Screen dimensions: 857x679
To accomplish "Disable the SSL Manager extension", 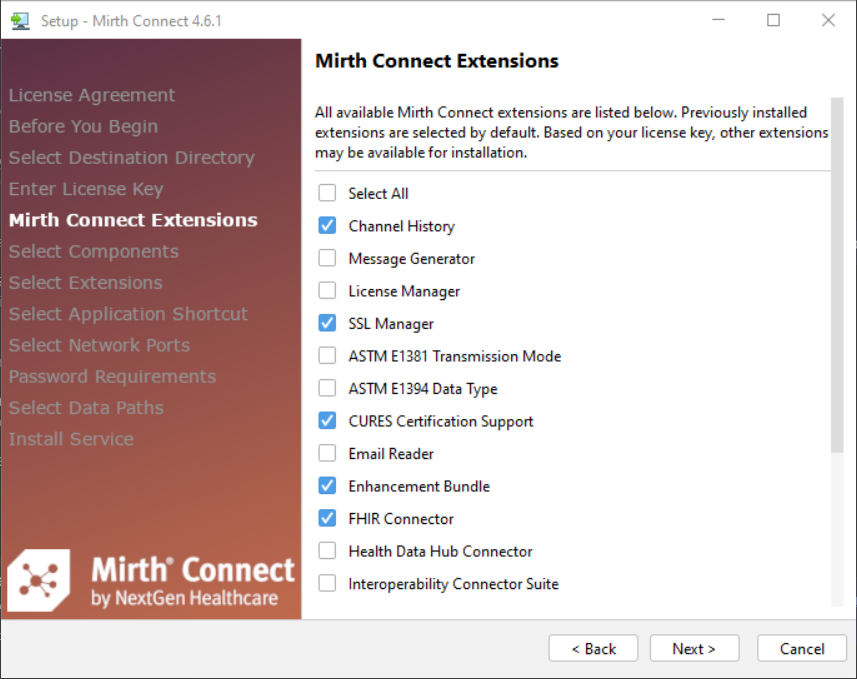I will coord(327,324).
